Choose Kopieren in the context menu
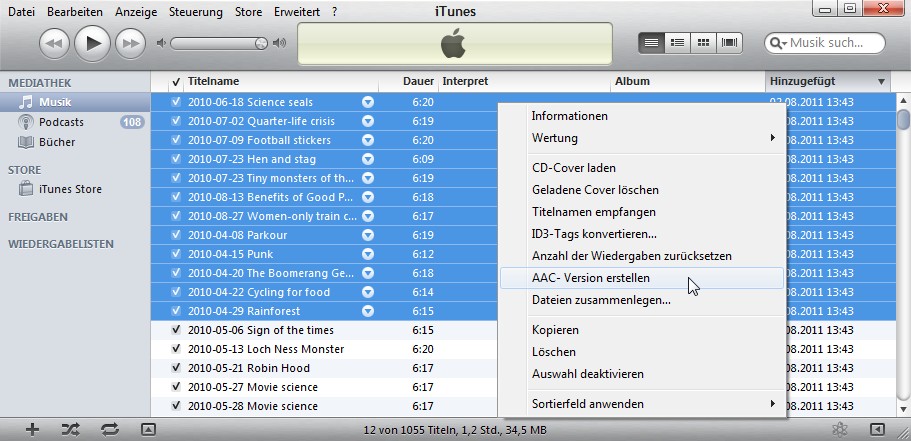Screen dimensions: 911x441 pyautogui.click(x=642, y=329)
